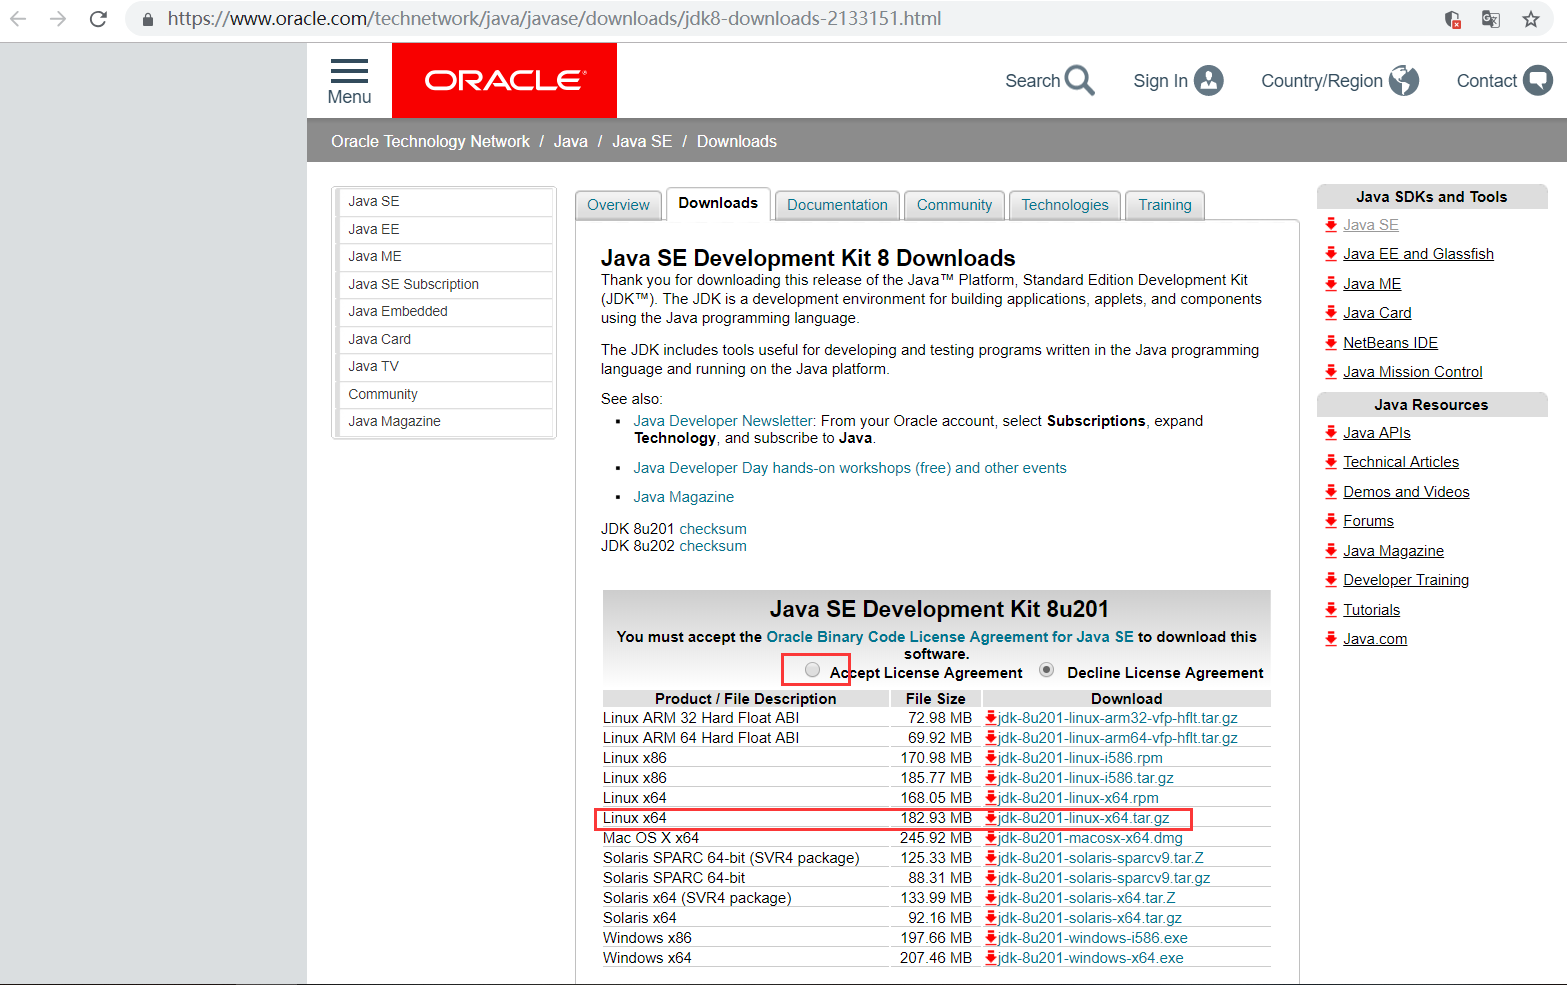Choose Country/Region via globe icon

click(x=1403, y=80)
